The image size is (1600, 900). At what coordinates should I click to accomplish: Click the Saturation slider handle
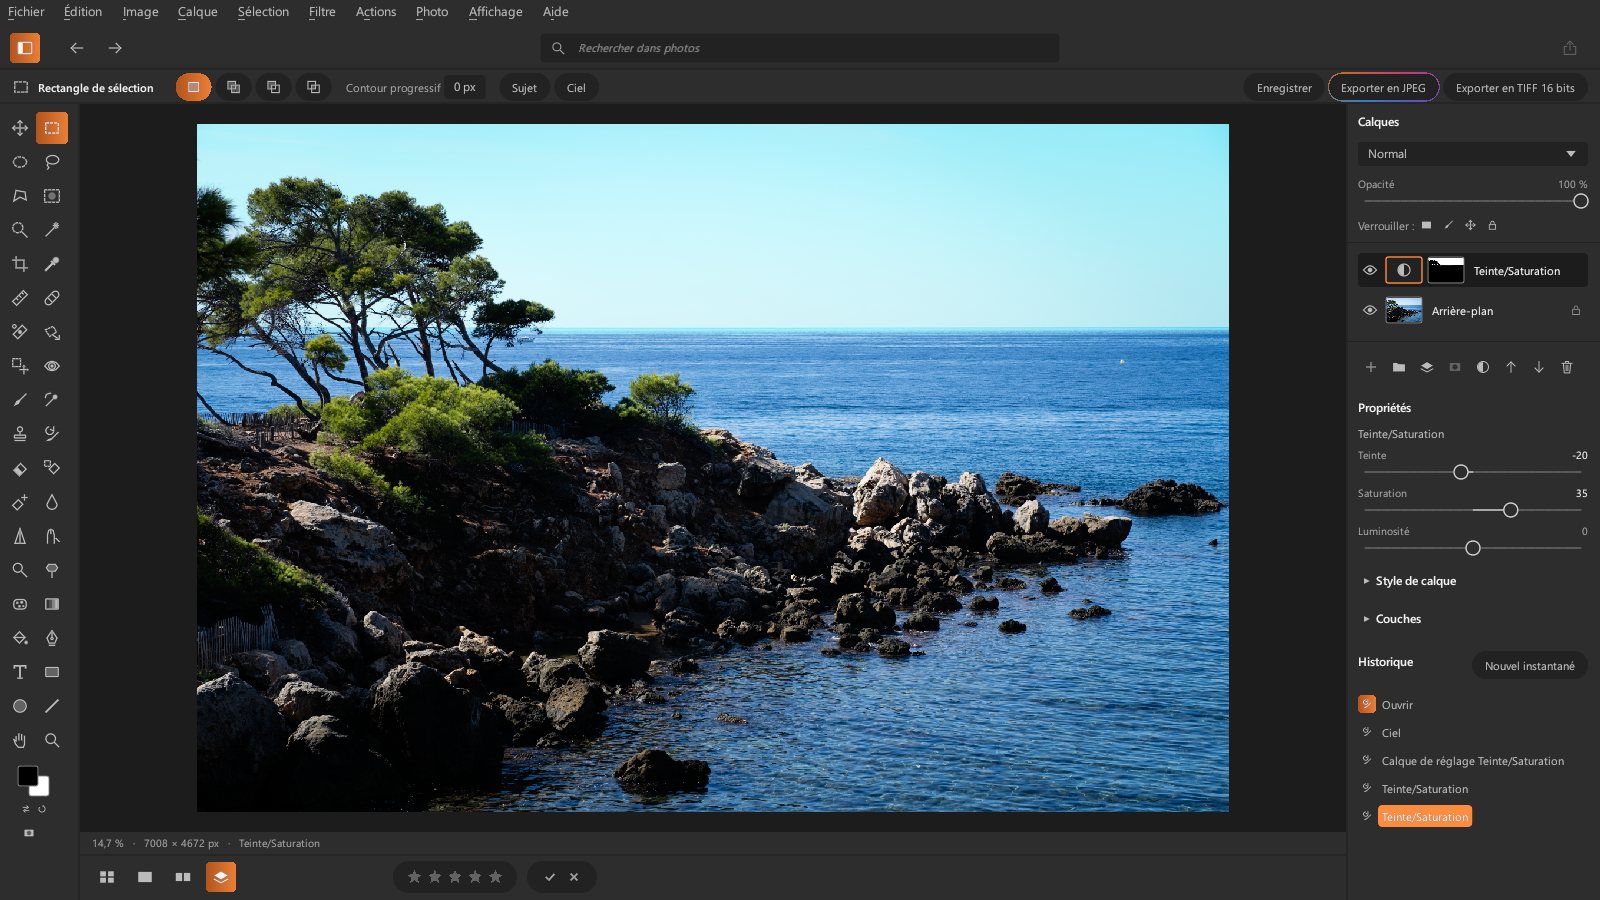pos(1510,510)
